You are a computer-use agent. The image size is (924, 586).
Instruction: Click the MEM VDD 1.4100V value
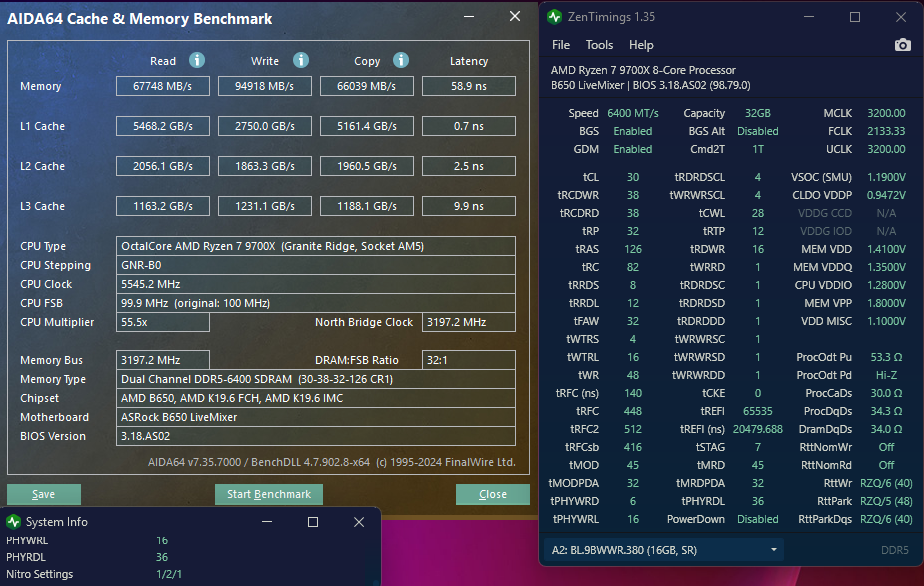pos(886,249)
